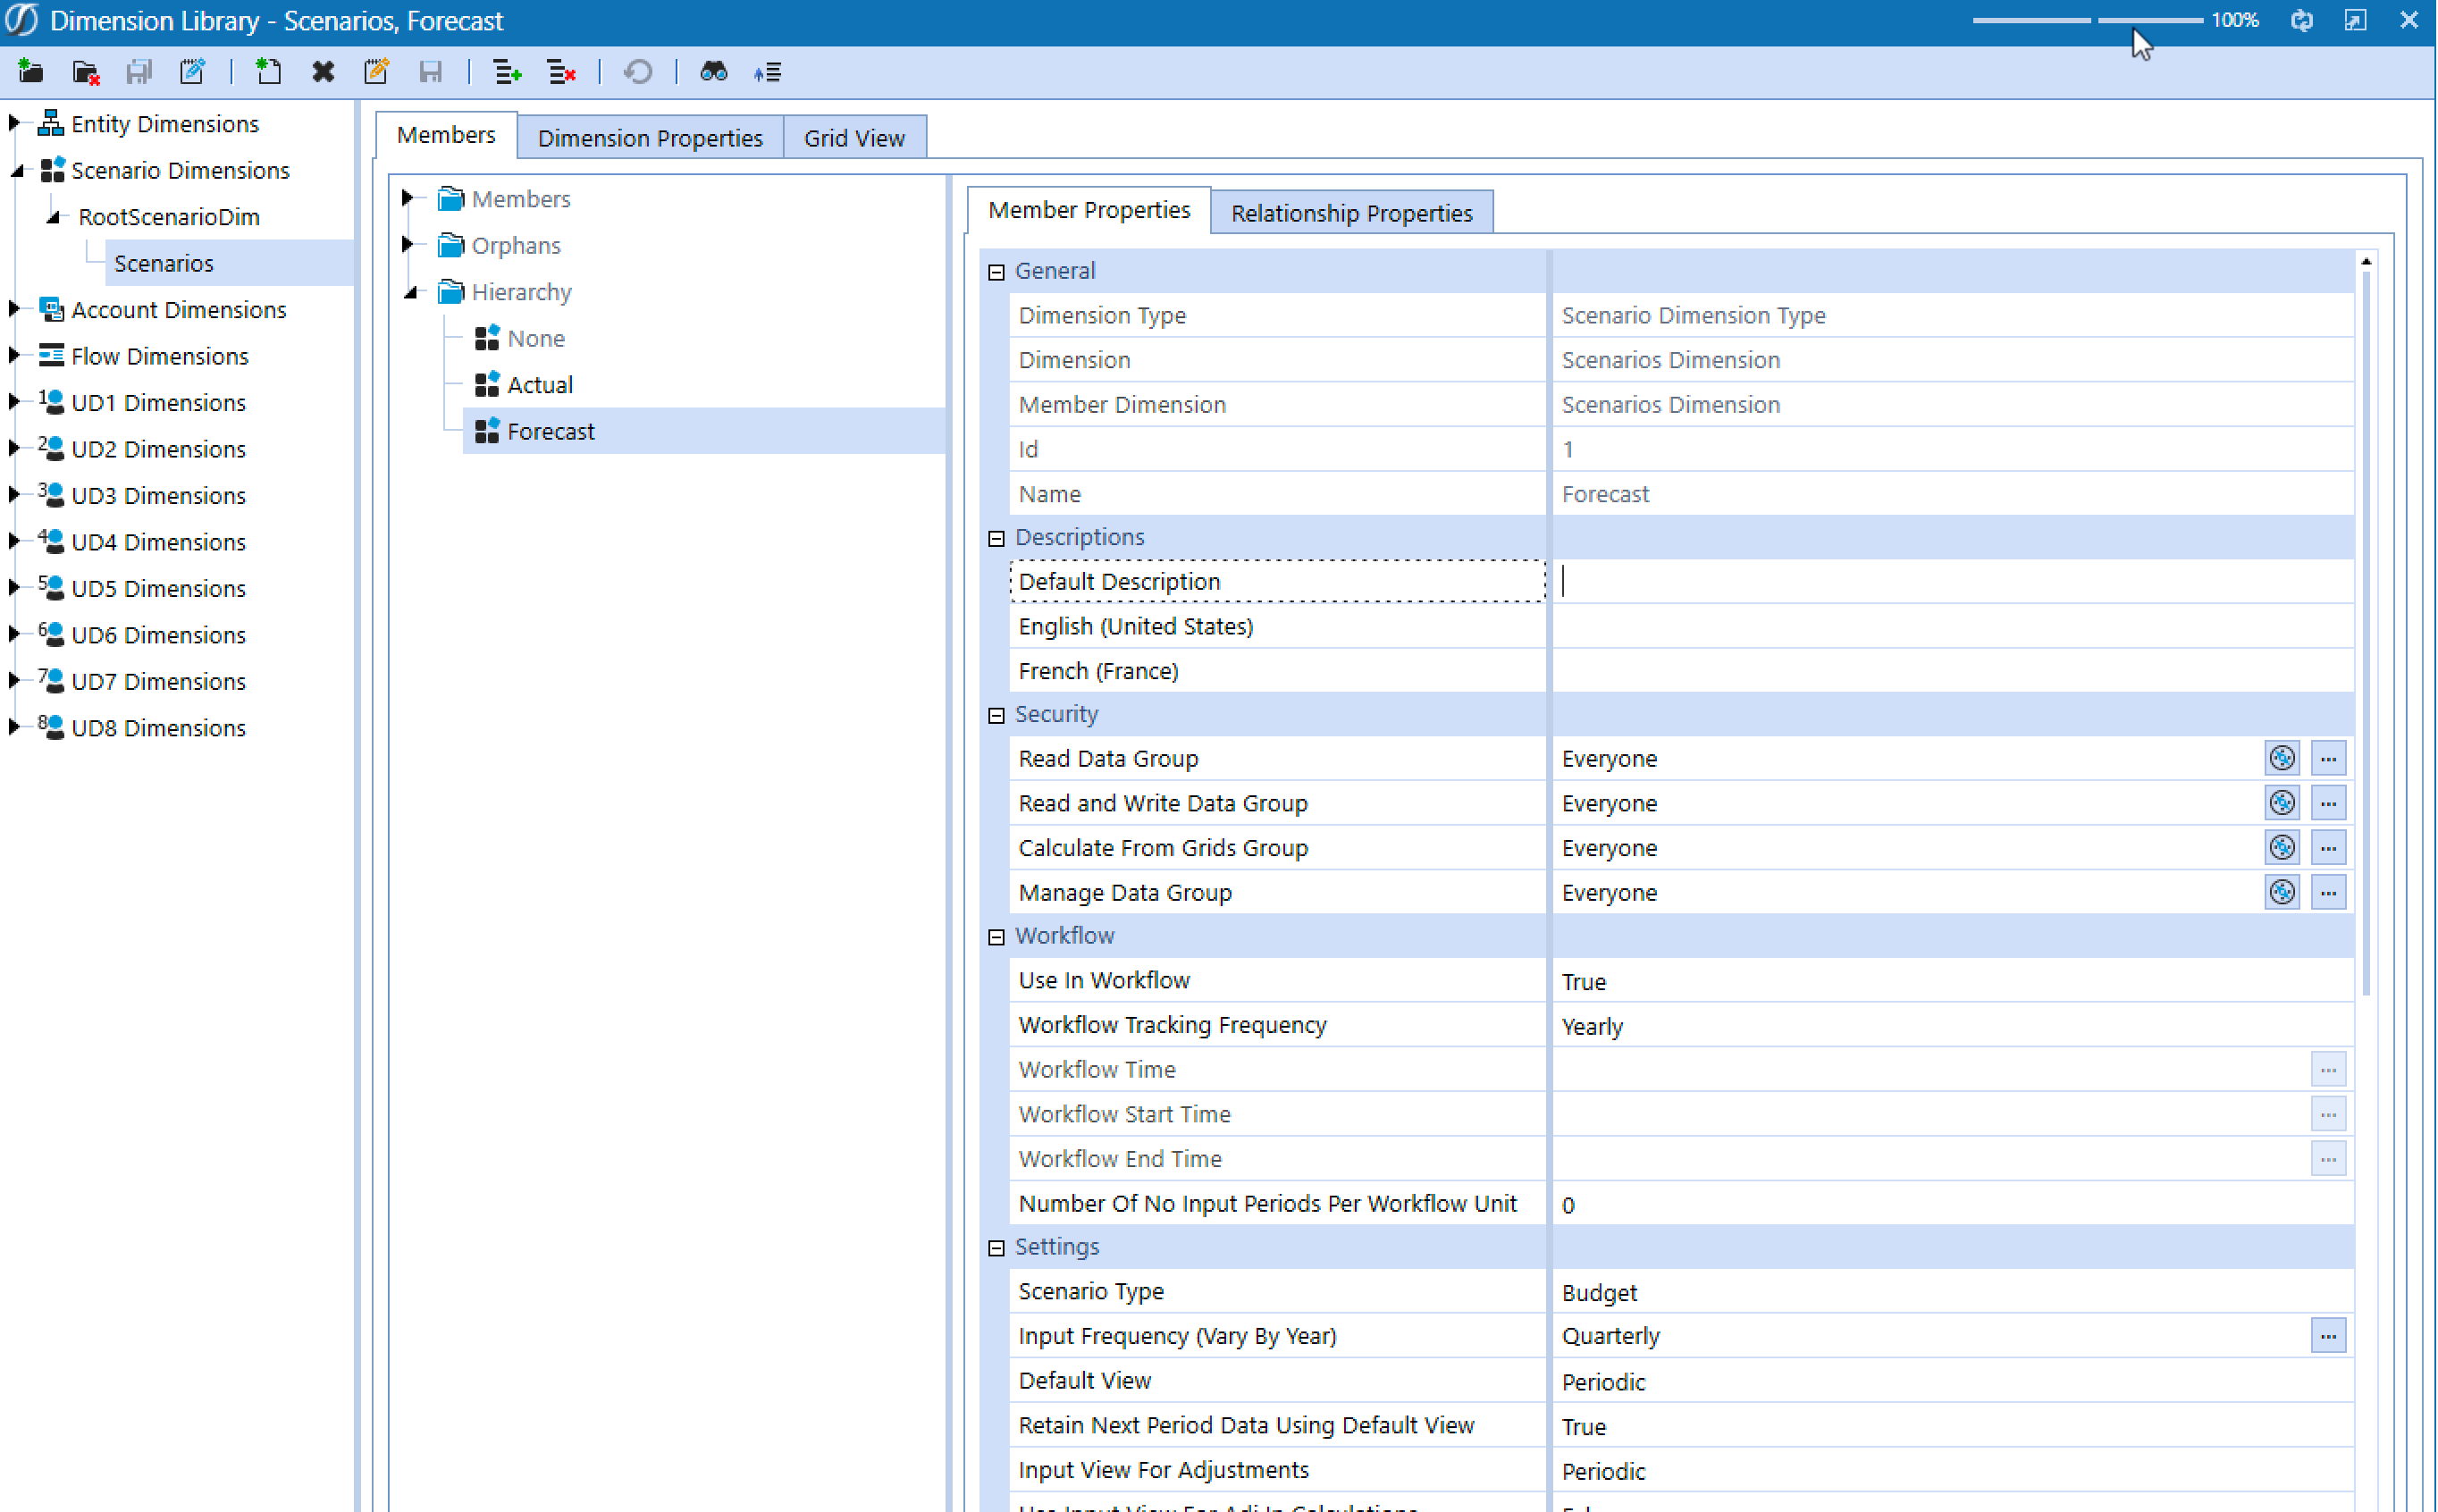This screenshot has width=2438, height=1512.
Task: Click the Delete Member black X icon
Action: (x=322, y=72)
